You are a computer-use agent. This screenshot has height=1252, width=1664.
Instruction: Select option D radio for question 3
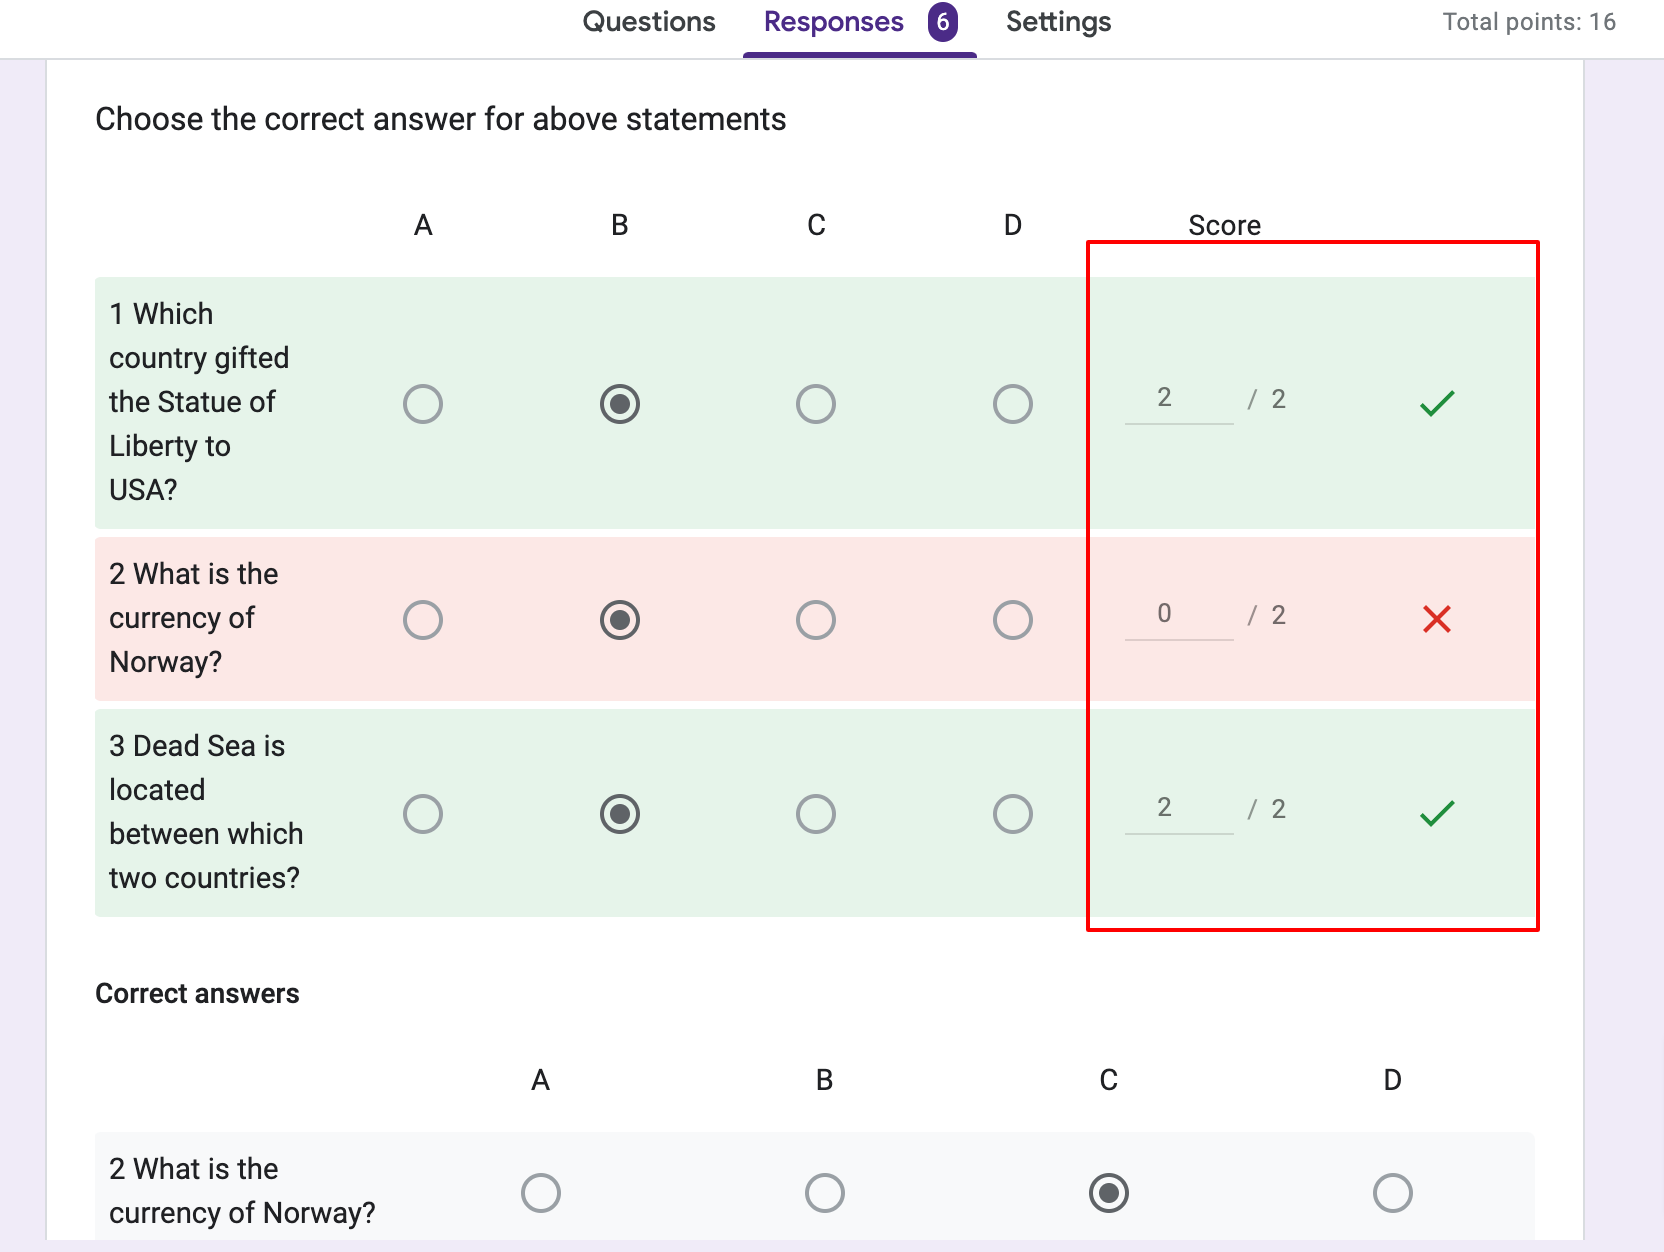point(1013,814)
